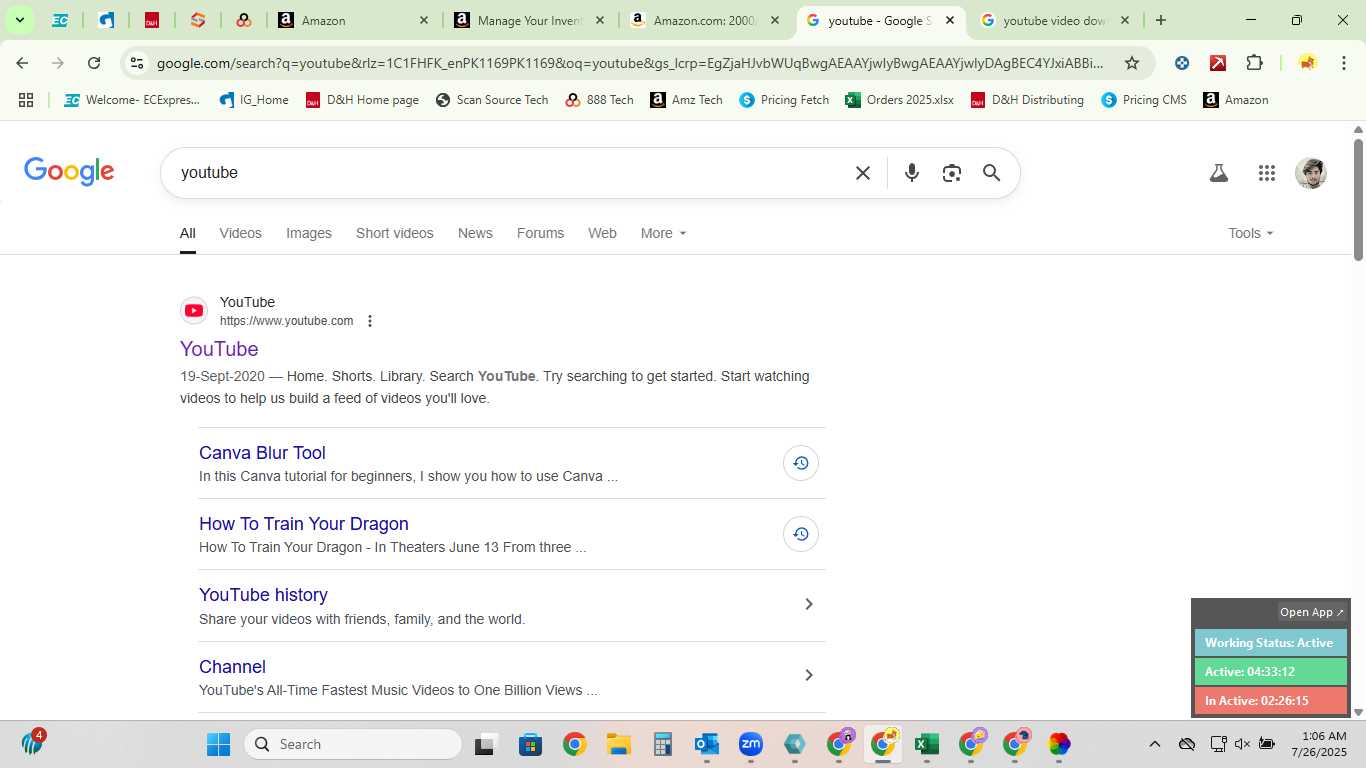
Task: Open Search Labs flask icon
Action: (1218, 173)
